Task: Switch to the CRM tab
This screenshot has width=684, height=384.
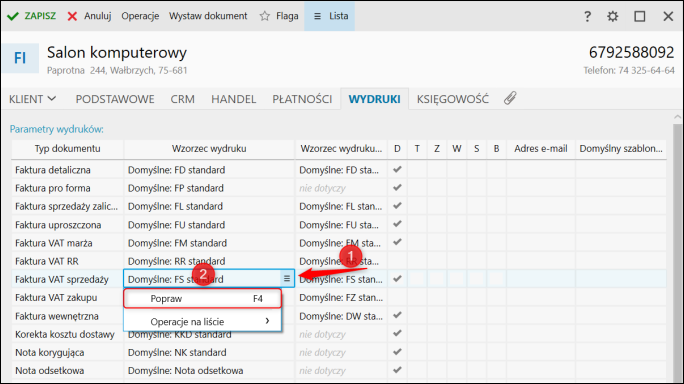Action: click(x=182, y=99)
